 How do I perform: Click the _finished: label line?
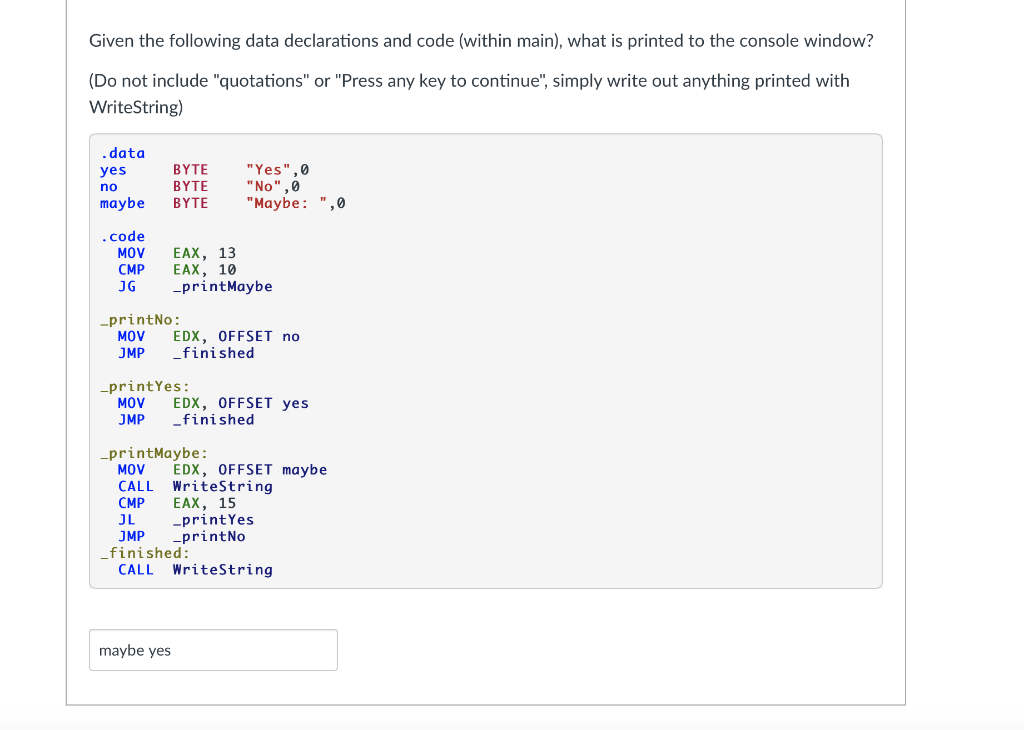[144, 553]
